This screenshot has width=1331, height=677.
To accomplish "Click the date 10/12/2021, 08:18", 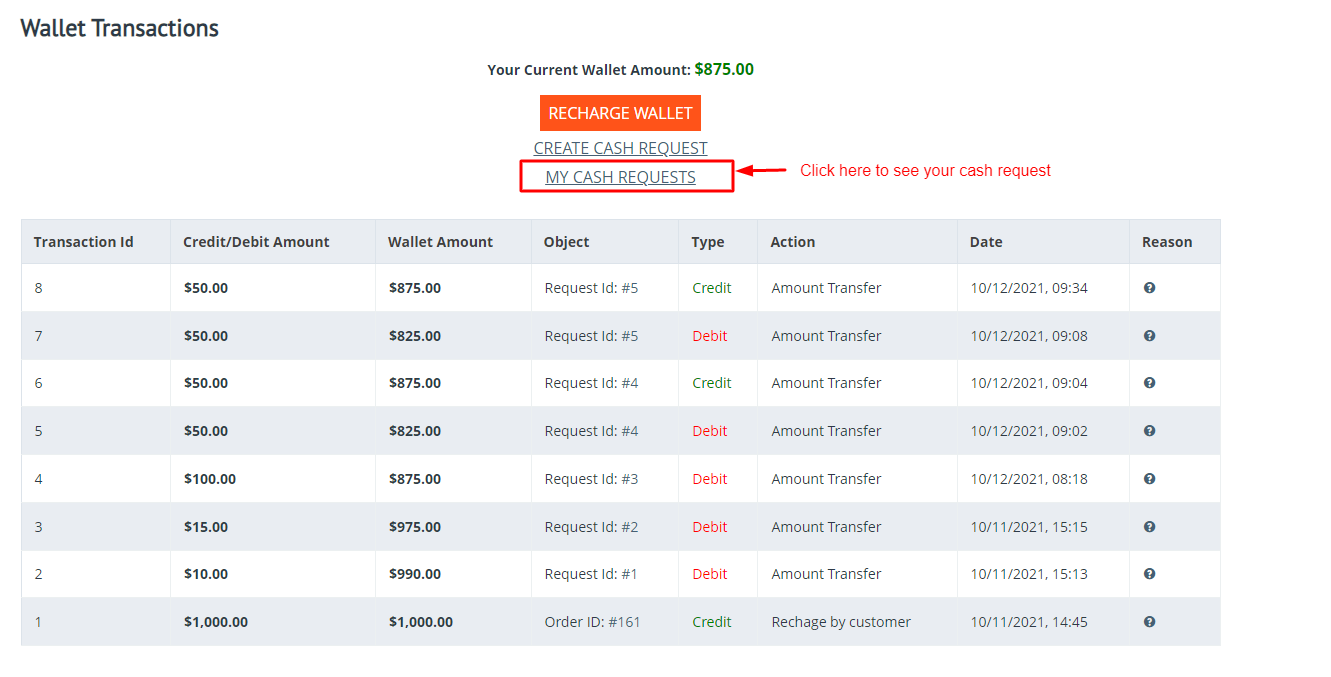I will click(x=1029, y=479).
